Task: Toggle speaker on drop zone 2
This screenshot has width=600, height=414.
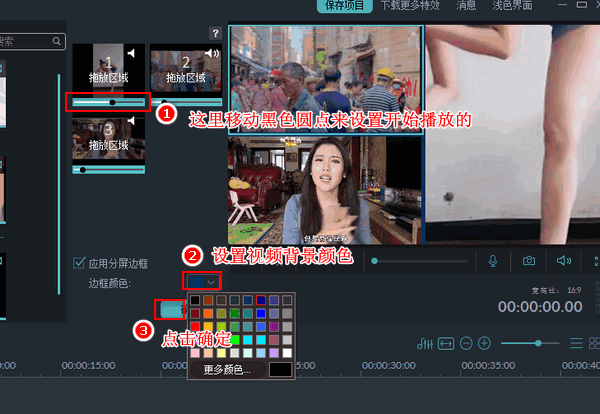Action: click(x=212, y=53)
